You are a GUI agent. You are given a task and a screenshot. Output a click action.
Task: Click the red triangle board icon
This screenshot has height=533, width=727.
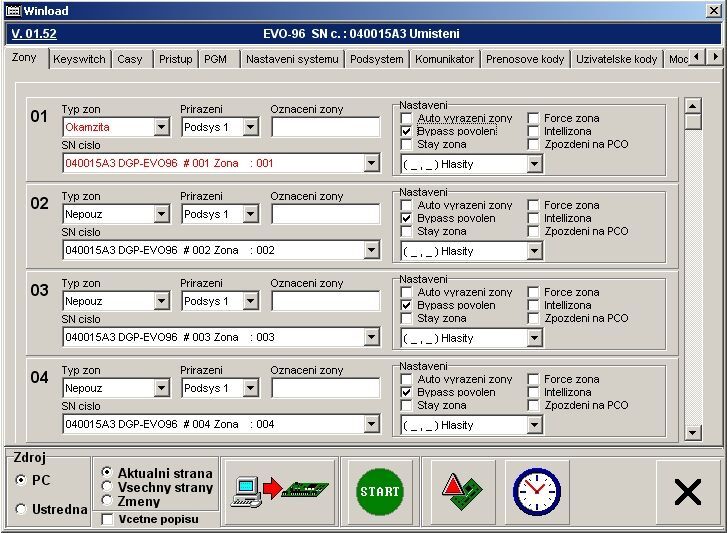tap(455, 491)
